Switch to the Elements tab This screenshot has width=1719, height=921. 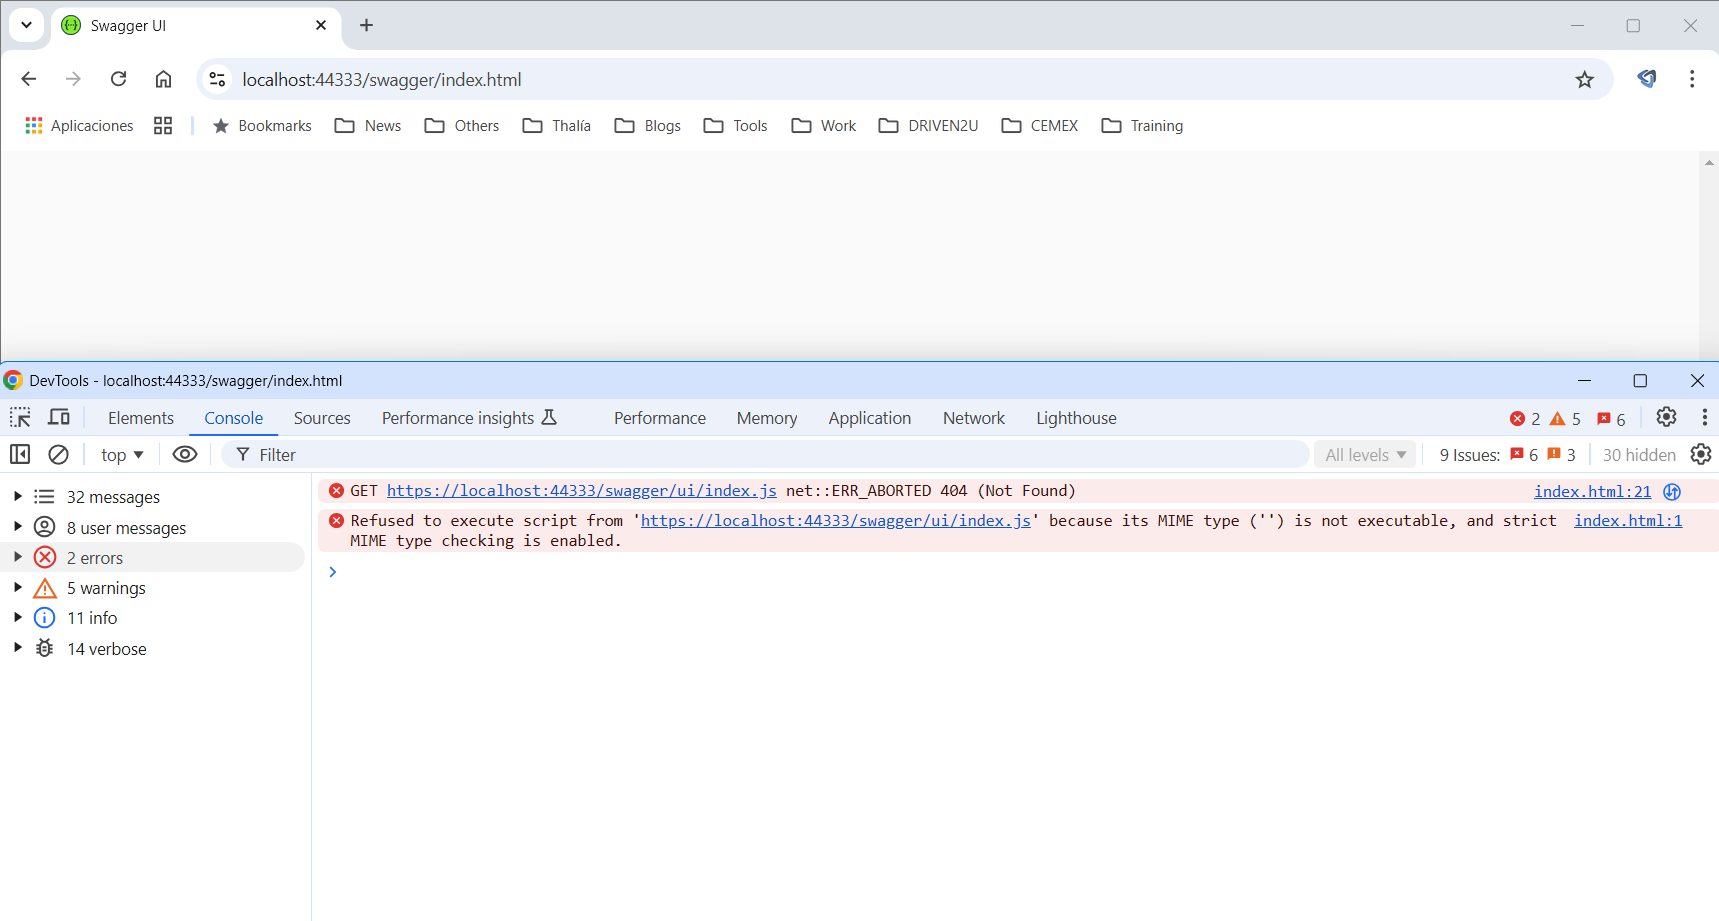(x=141, y=418)
